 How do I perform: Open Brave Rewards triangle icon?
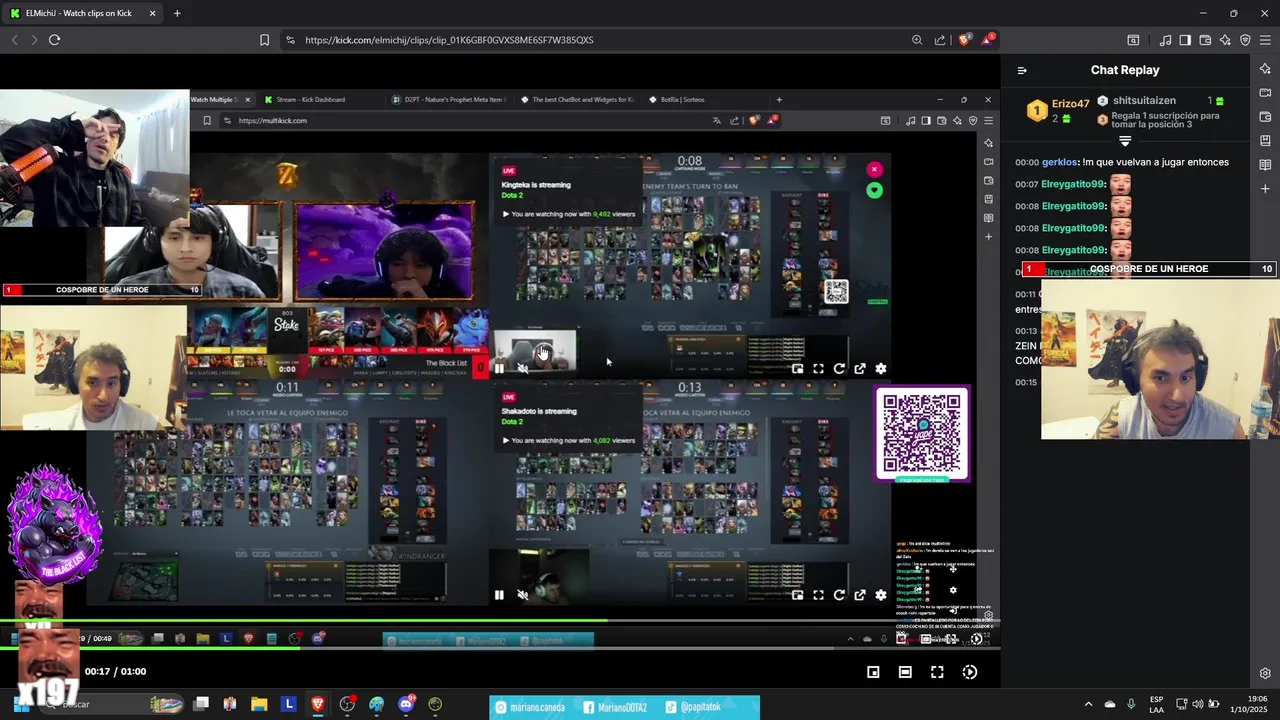click(x=988, y=40)
